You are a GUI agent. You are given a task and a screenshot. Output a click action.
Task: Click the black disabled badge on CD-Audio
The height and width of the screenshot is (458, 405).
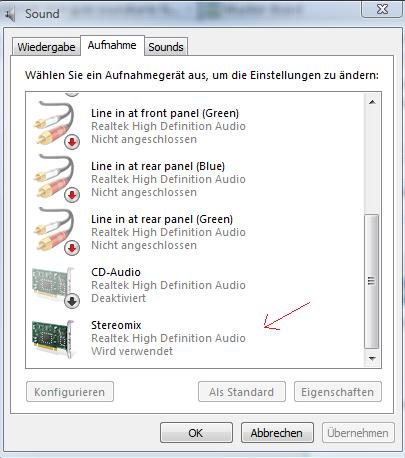click(x=72, y=301)
